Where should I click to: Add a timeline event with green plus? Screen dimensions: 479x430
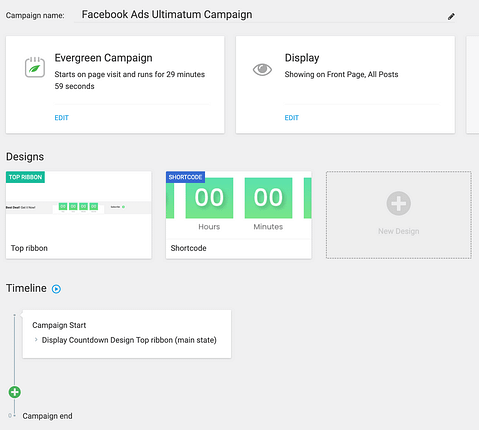tap(15, 392)
